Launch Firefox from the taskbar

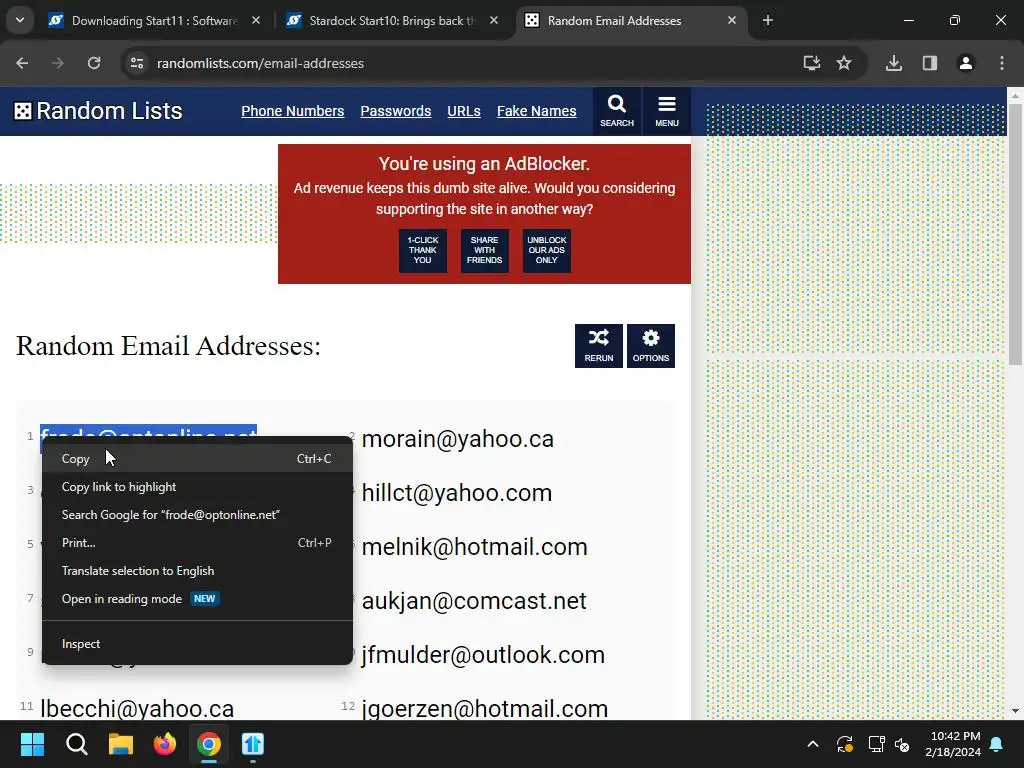165,744
